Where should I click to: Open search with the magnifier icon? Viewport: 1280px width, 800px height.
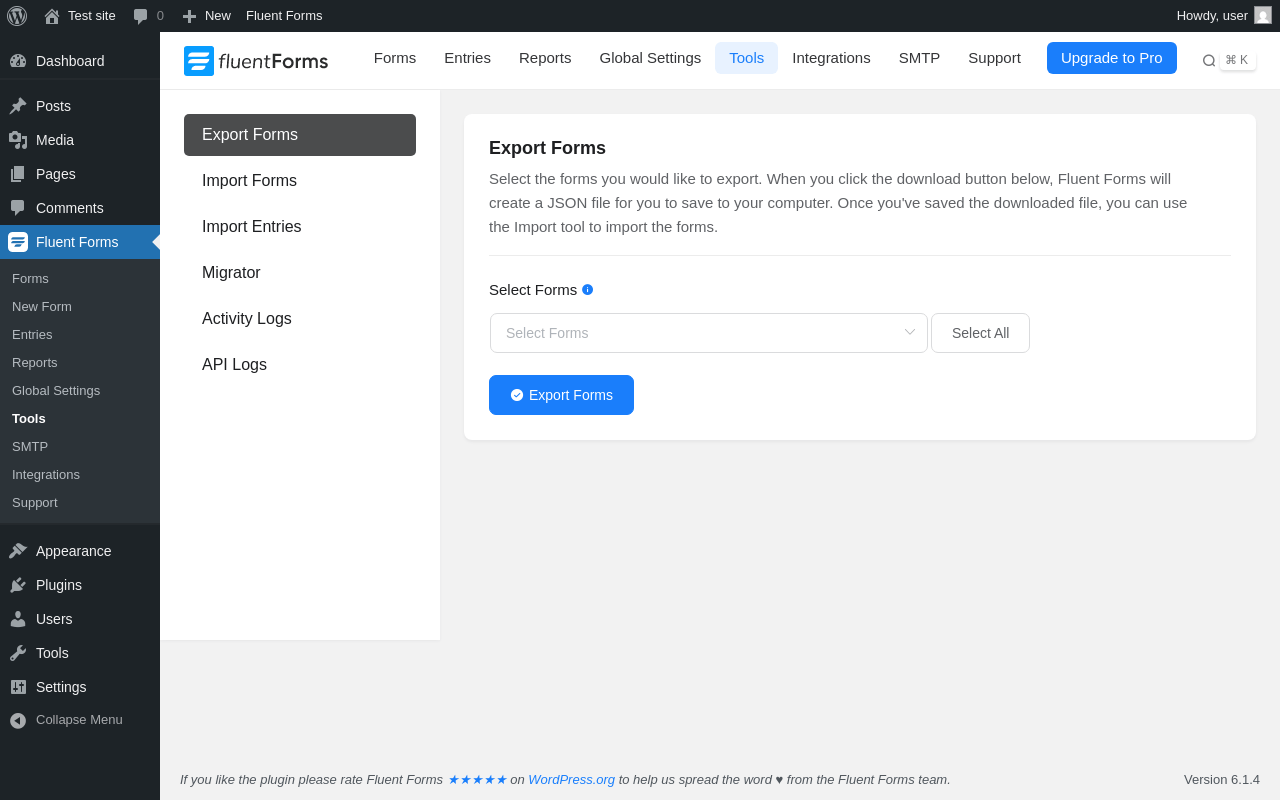[1209, 61]
